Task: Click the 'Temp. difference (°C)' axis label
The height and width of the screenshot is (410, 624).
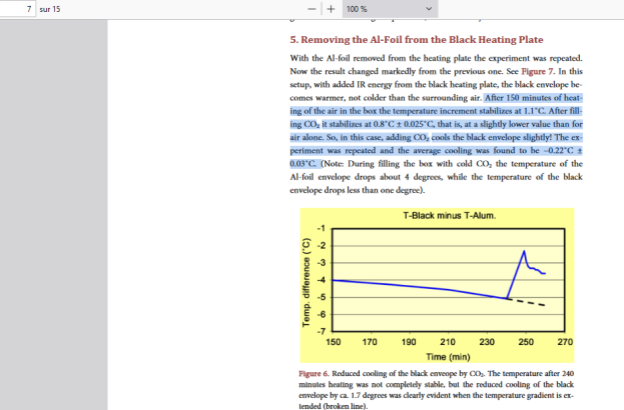Action: (306, 282)
